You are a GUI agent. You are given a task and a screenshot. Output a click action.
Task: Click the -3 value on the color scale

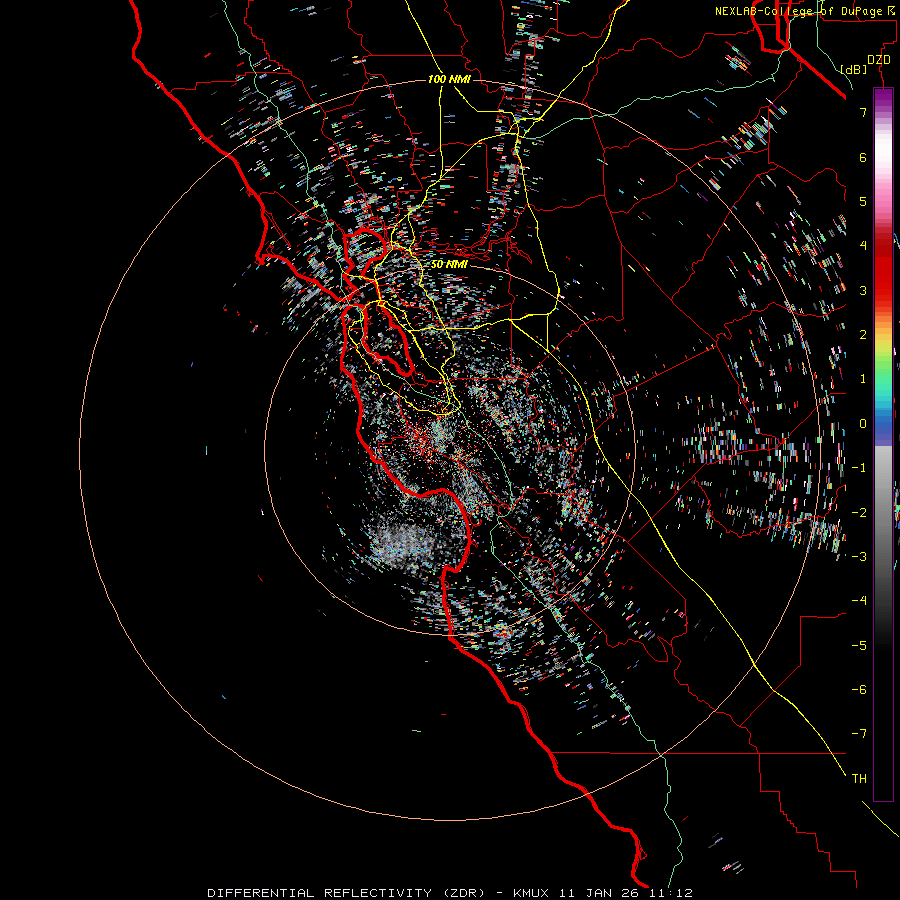(x=859, y=556)
